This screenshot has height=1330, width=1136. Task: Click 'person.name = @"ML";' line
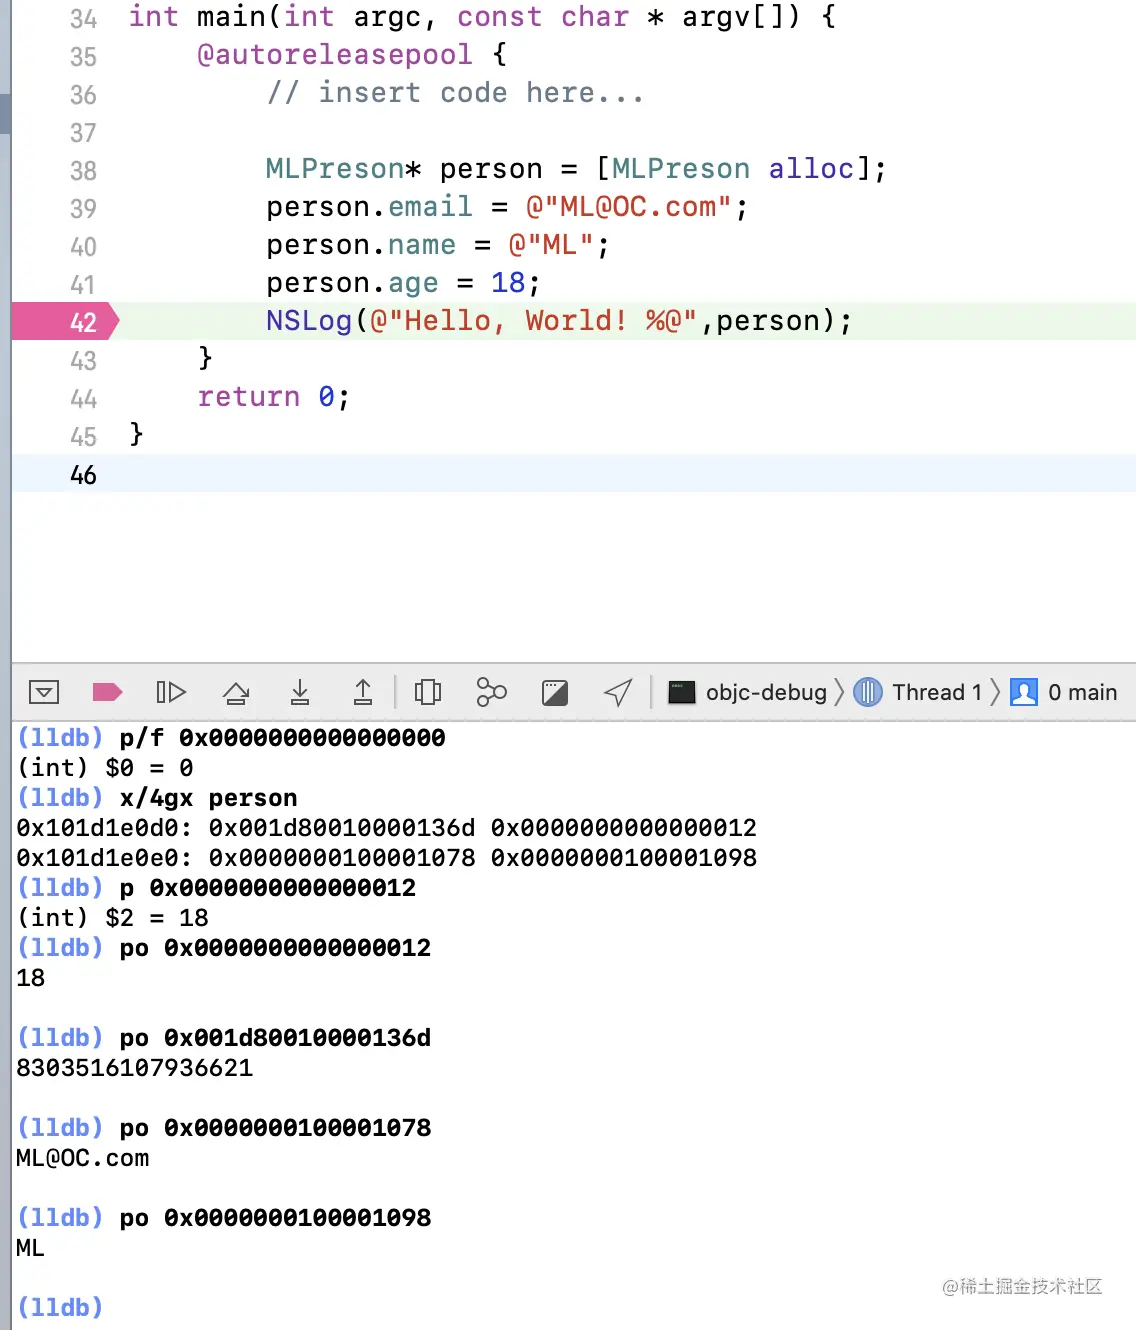point(438,245)
